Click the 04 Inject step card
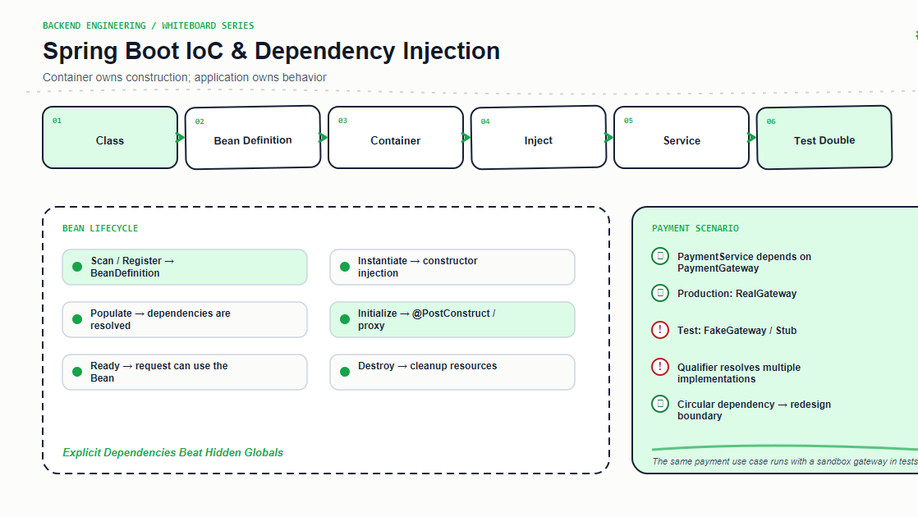The image size is (918, 517). pos(539,138)
